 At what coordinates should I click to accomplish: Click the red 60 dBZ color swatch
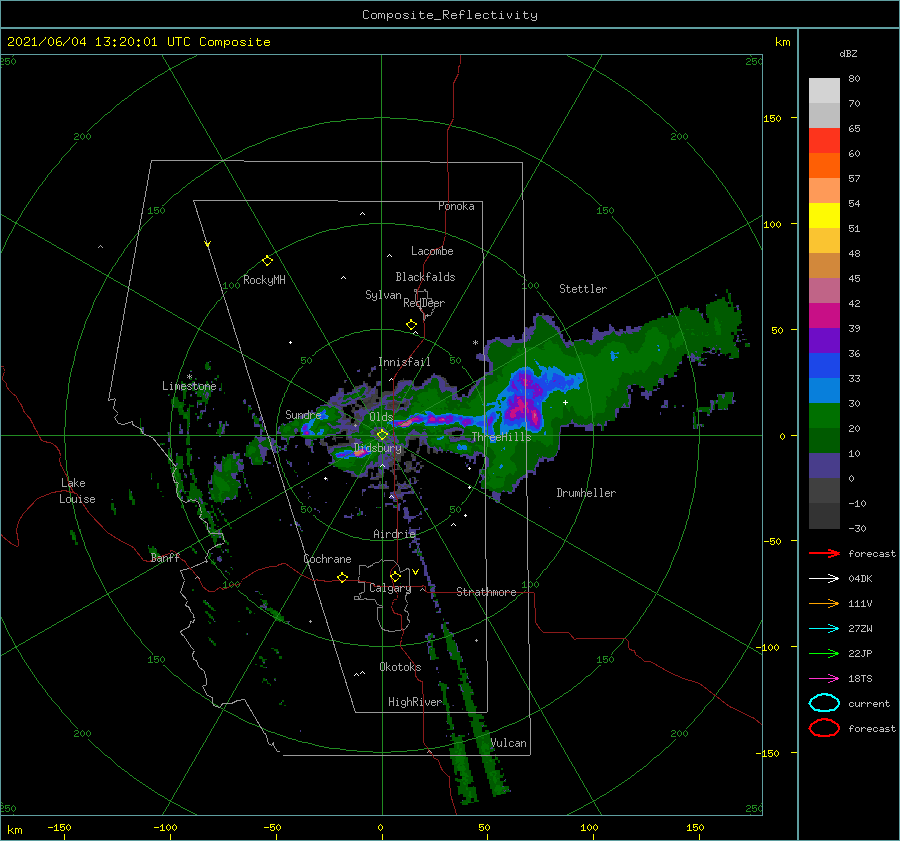824,141
